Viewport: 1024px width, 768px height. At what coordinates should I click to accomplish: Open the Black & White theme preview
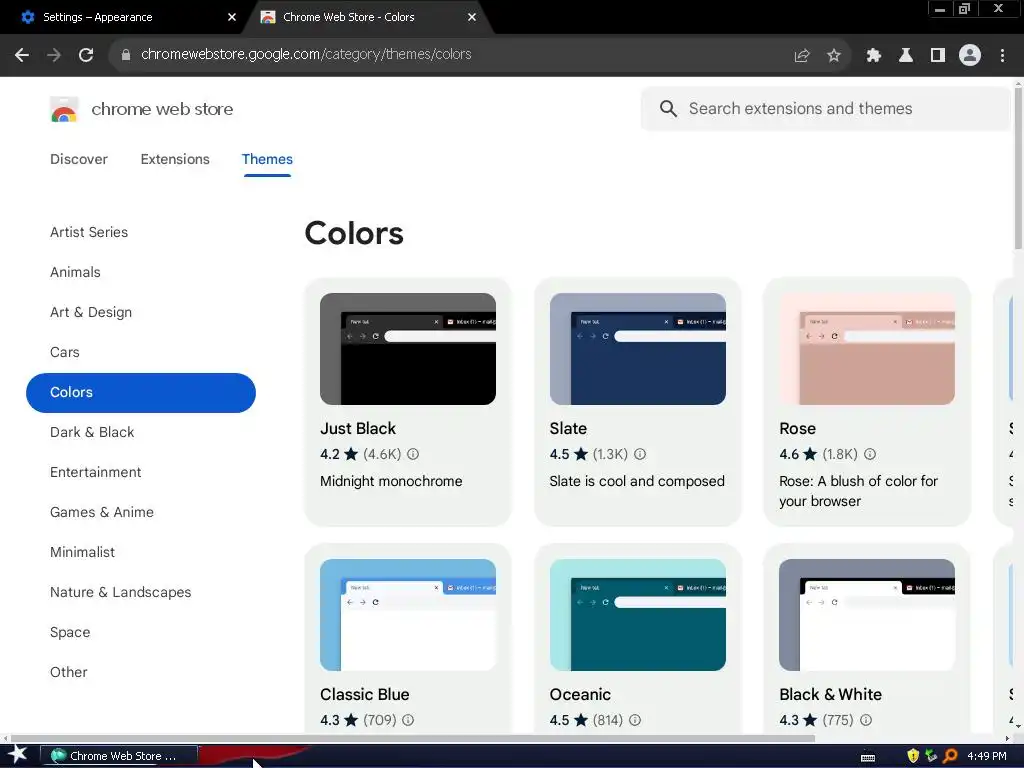coord(867,615)
